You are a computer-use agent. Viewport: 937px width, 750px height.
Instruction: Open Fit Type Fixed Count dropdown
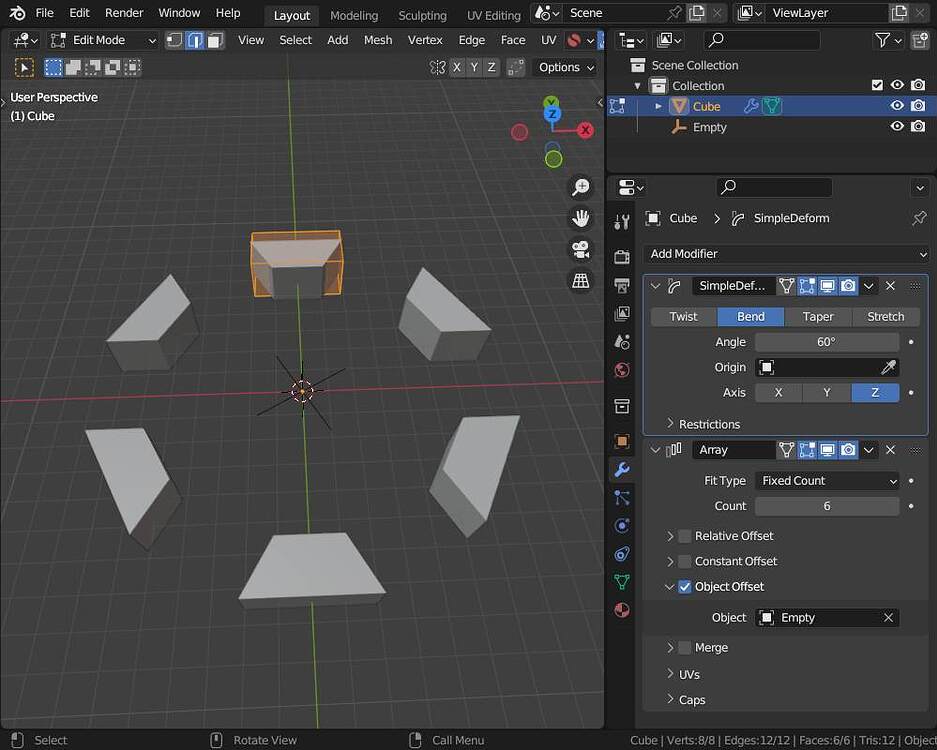coord(827,480)
